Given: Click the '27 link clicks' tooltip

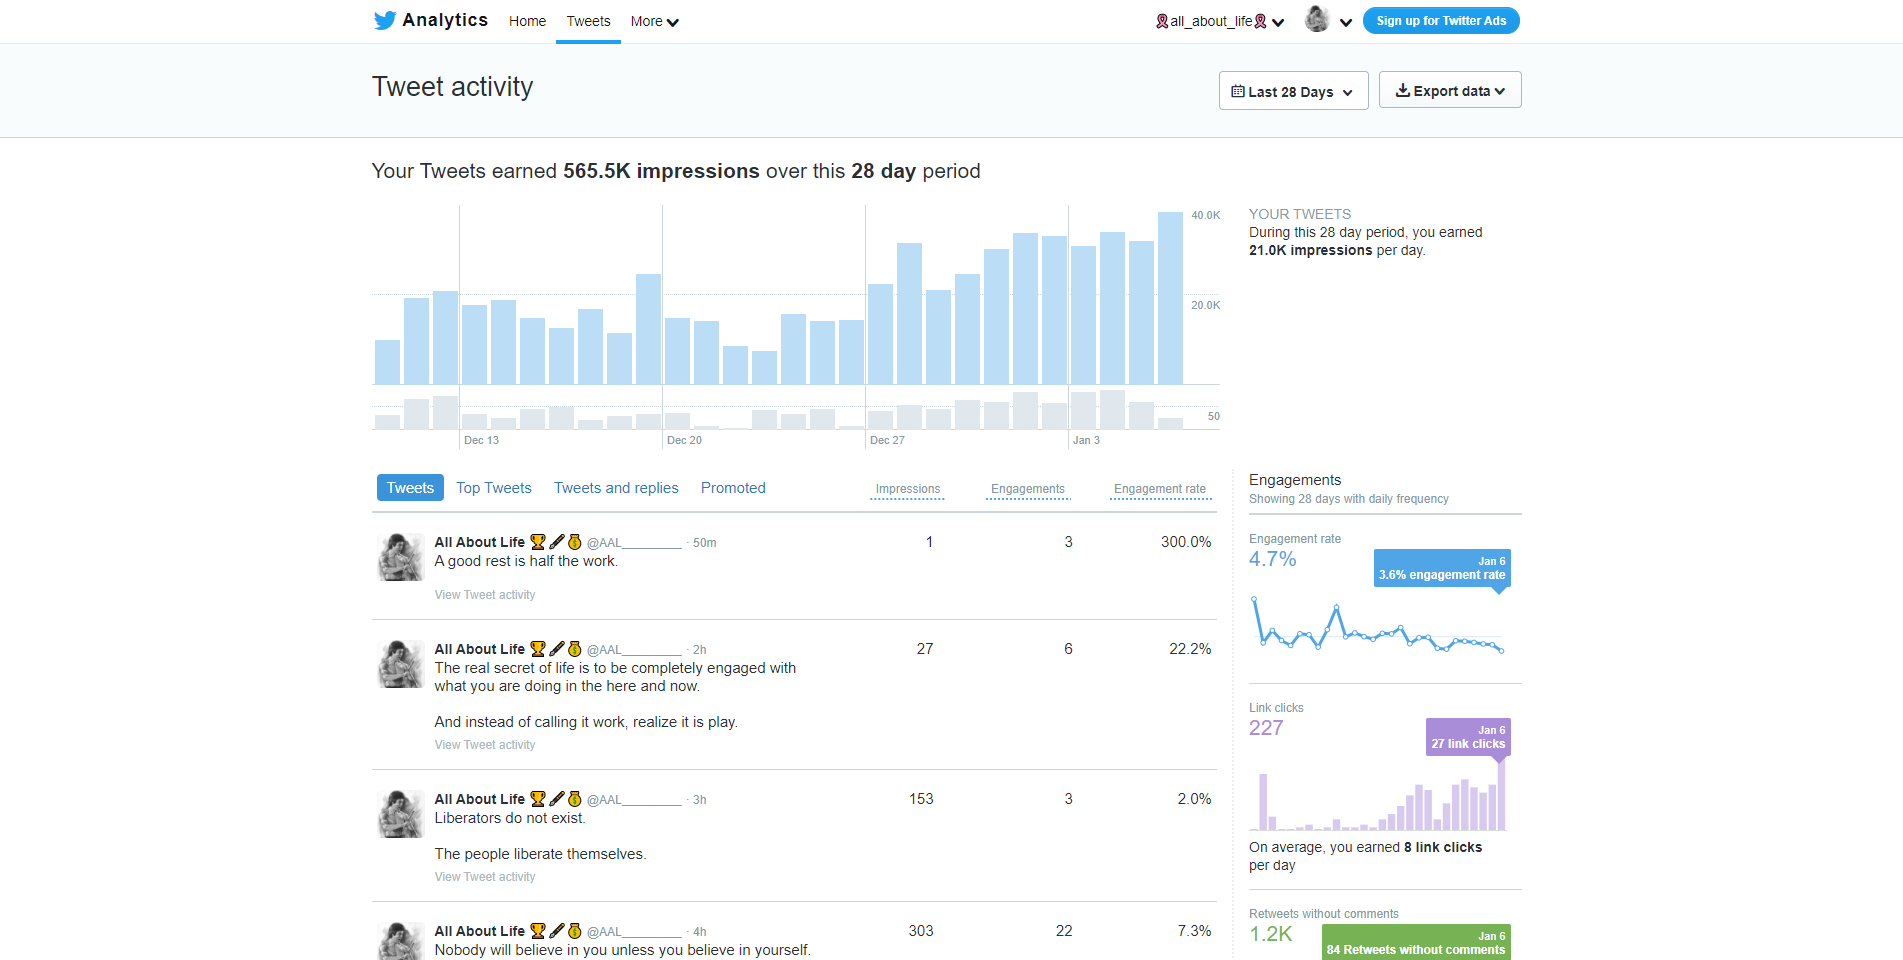Looking at the screenshot, I should tap(1468, 737).
